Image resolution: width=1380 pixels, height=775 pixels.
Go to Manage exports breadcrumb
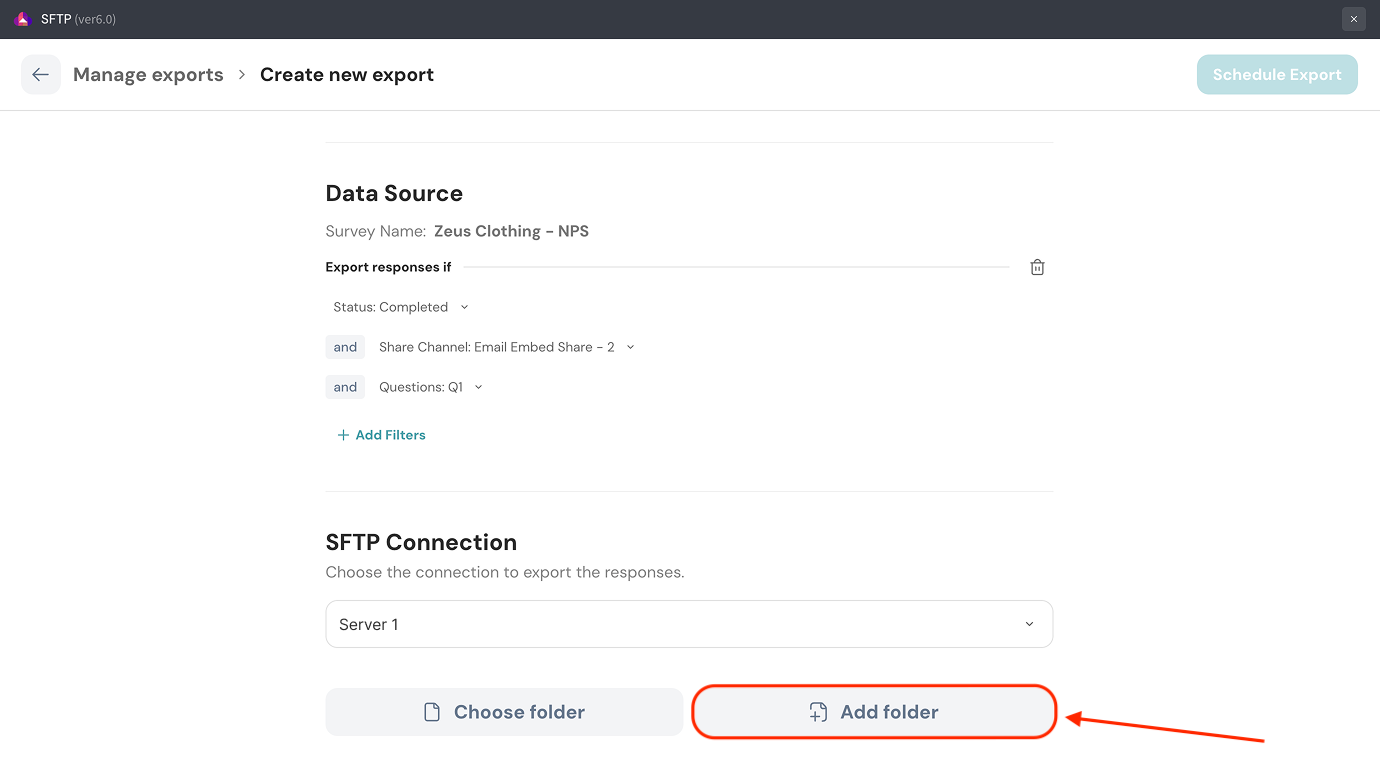[x=148, y=75]
